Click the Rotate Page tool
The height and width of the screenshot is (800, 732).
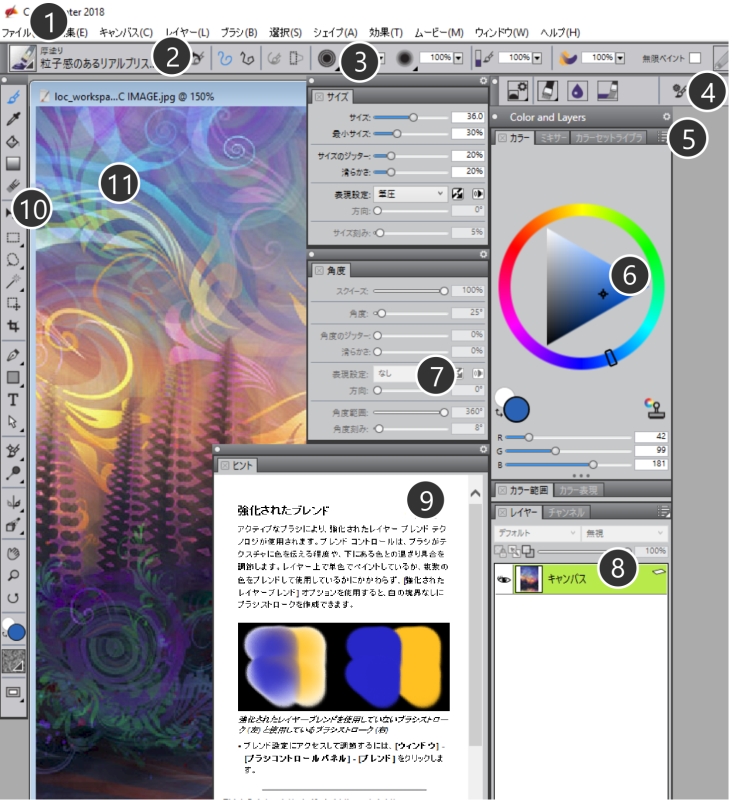pos(14,598)
